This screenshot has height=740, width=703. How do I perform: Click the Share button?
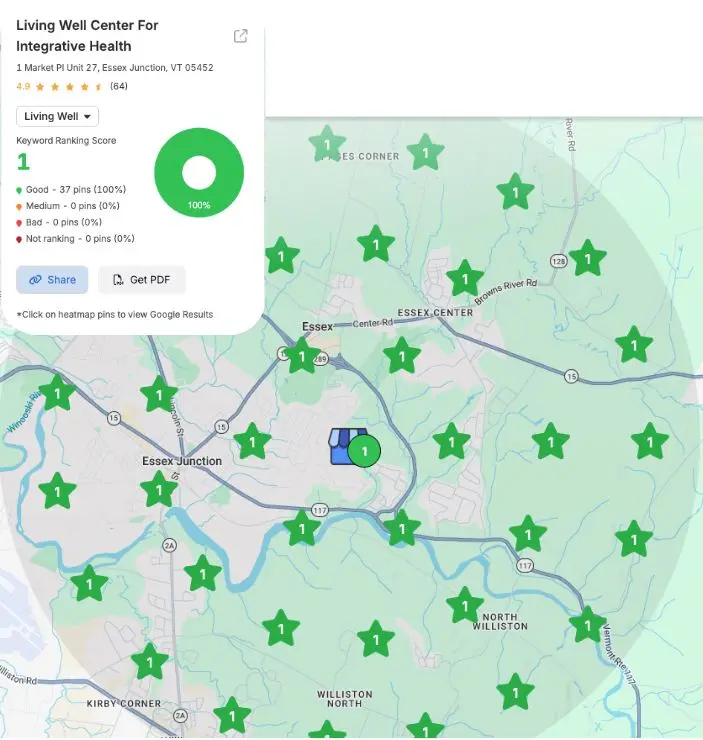[x=52, y=280]
